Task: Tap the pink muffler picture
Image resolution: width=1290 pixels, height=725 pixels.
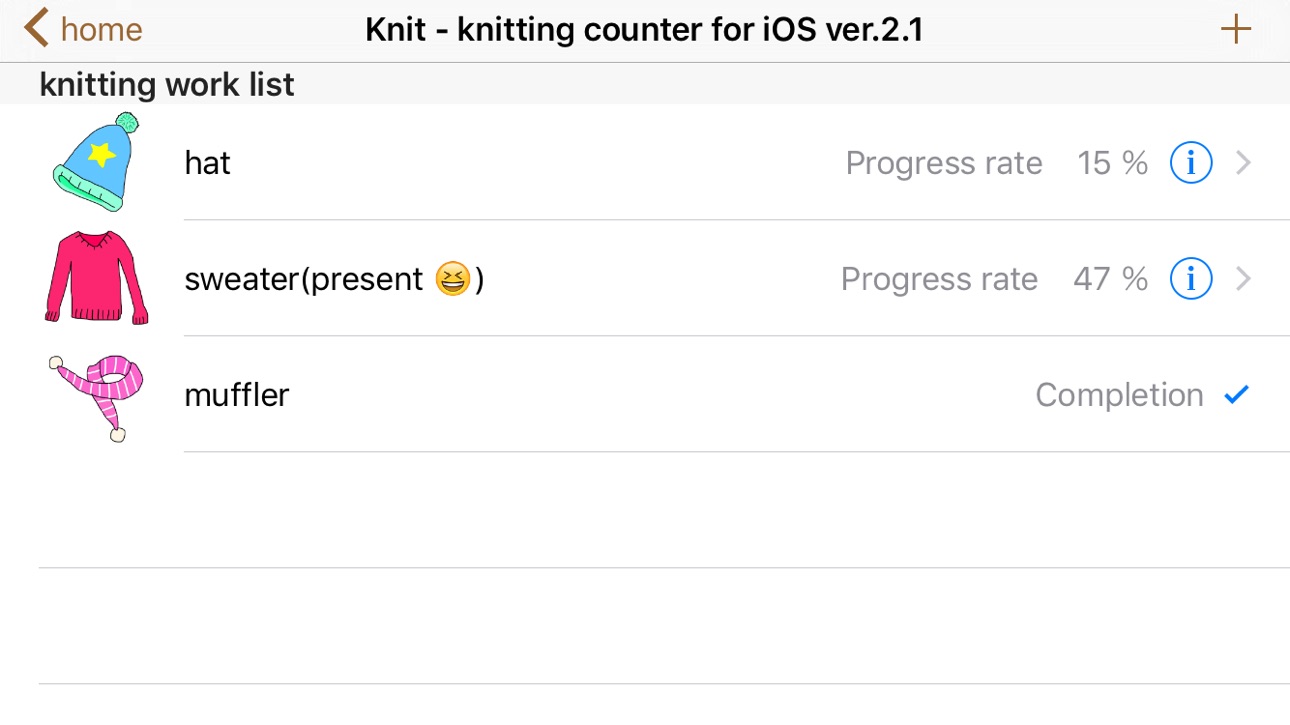Action: (96, 397)
